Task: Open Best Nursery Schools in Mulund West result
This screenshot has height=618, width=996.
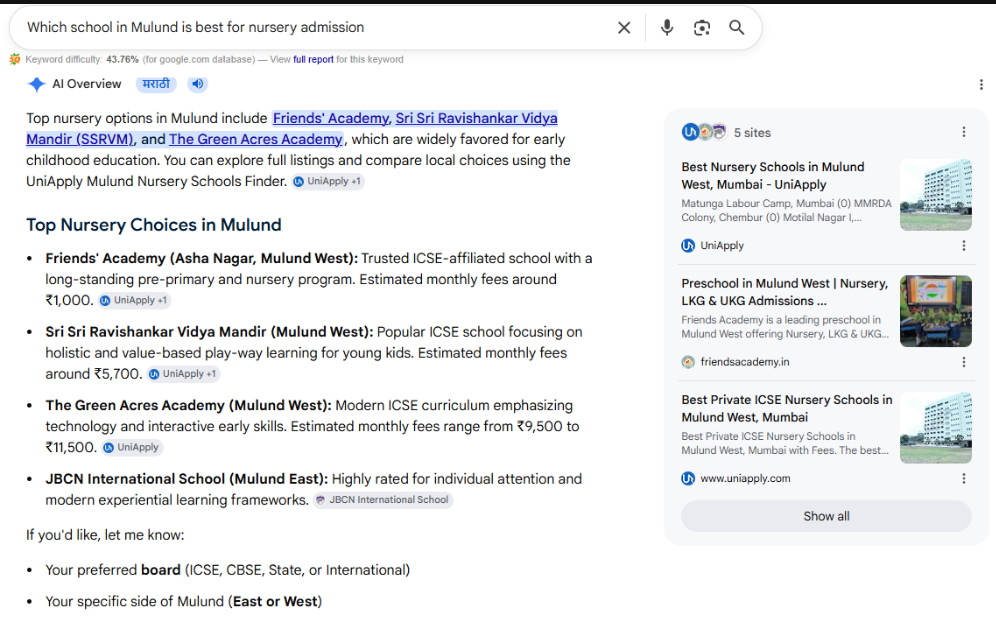Action: 772,176
